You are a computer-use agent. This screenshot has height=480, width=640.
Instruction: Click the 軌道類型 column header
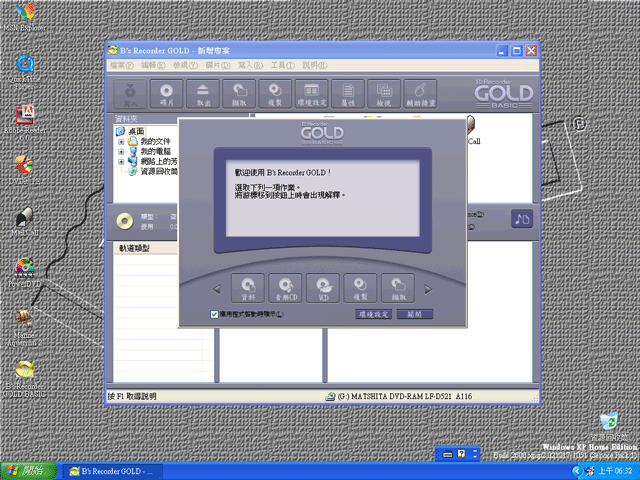tap(146, 248)
